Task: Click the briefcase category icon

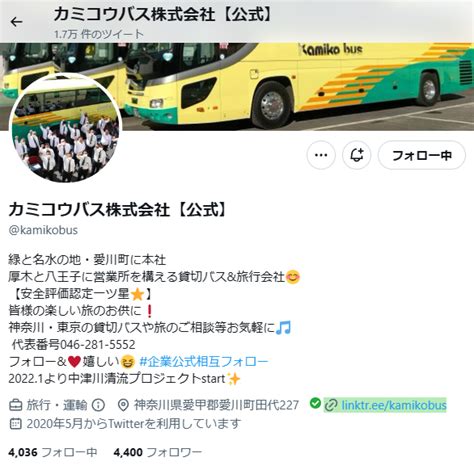Action: pyautogui.click(x=15, y=405)
